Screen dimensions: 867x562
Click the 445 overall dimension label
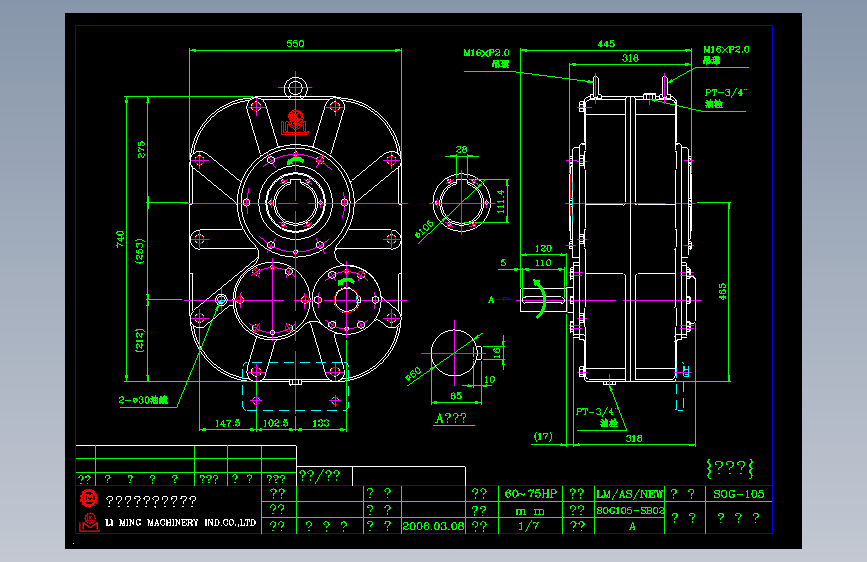tap(606, 44)
